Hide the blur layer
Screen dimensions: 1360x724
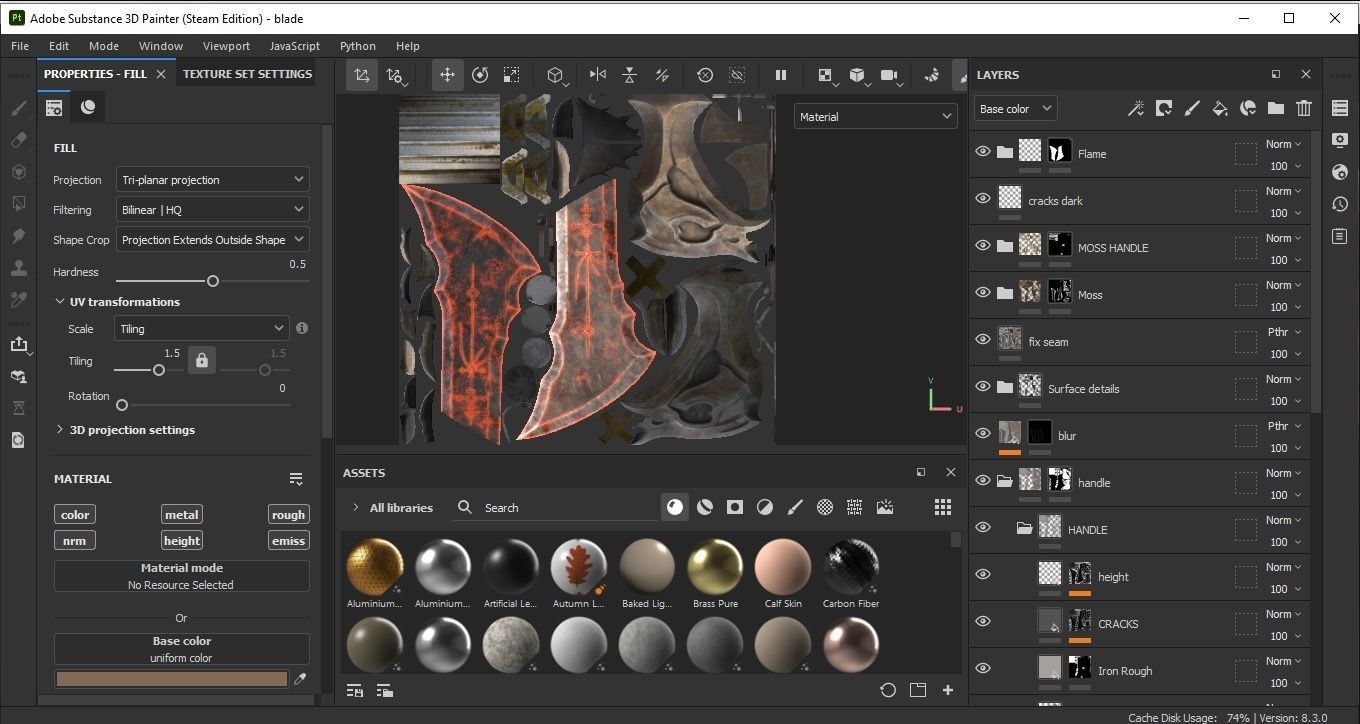pos(983,434)
